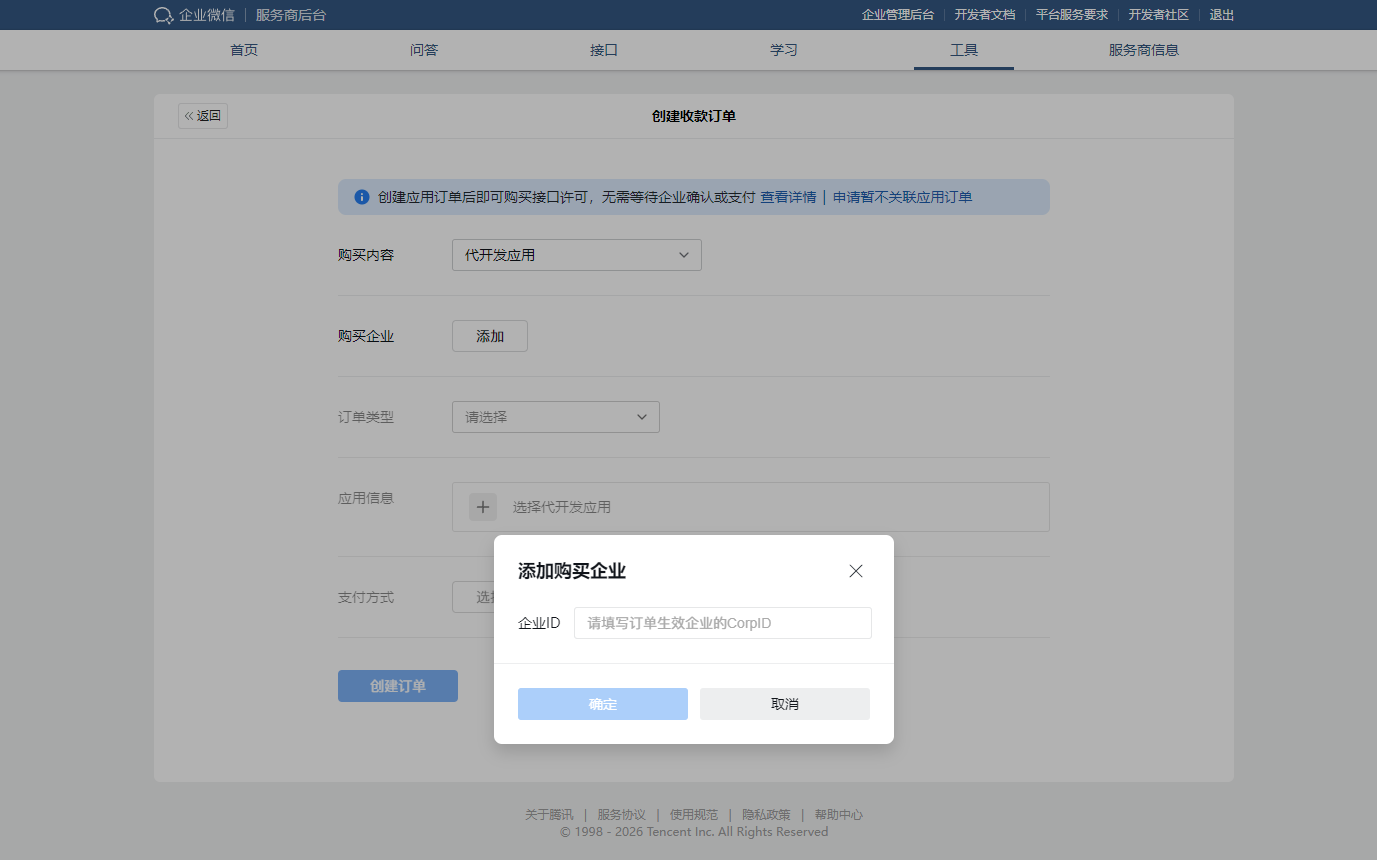Viewport: 1377px width, 860px height.
Task: Click 取消 to cancel the dialog
Action: [784, 704]
